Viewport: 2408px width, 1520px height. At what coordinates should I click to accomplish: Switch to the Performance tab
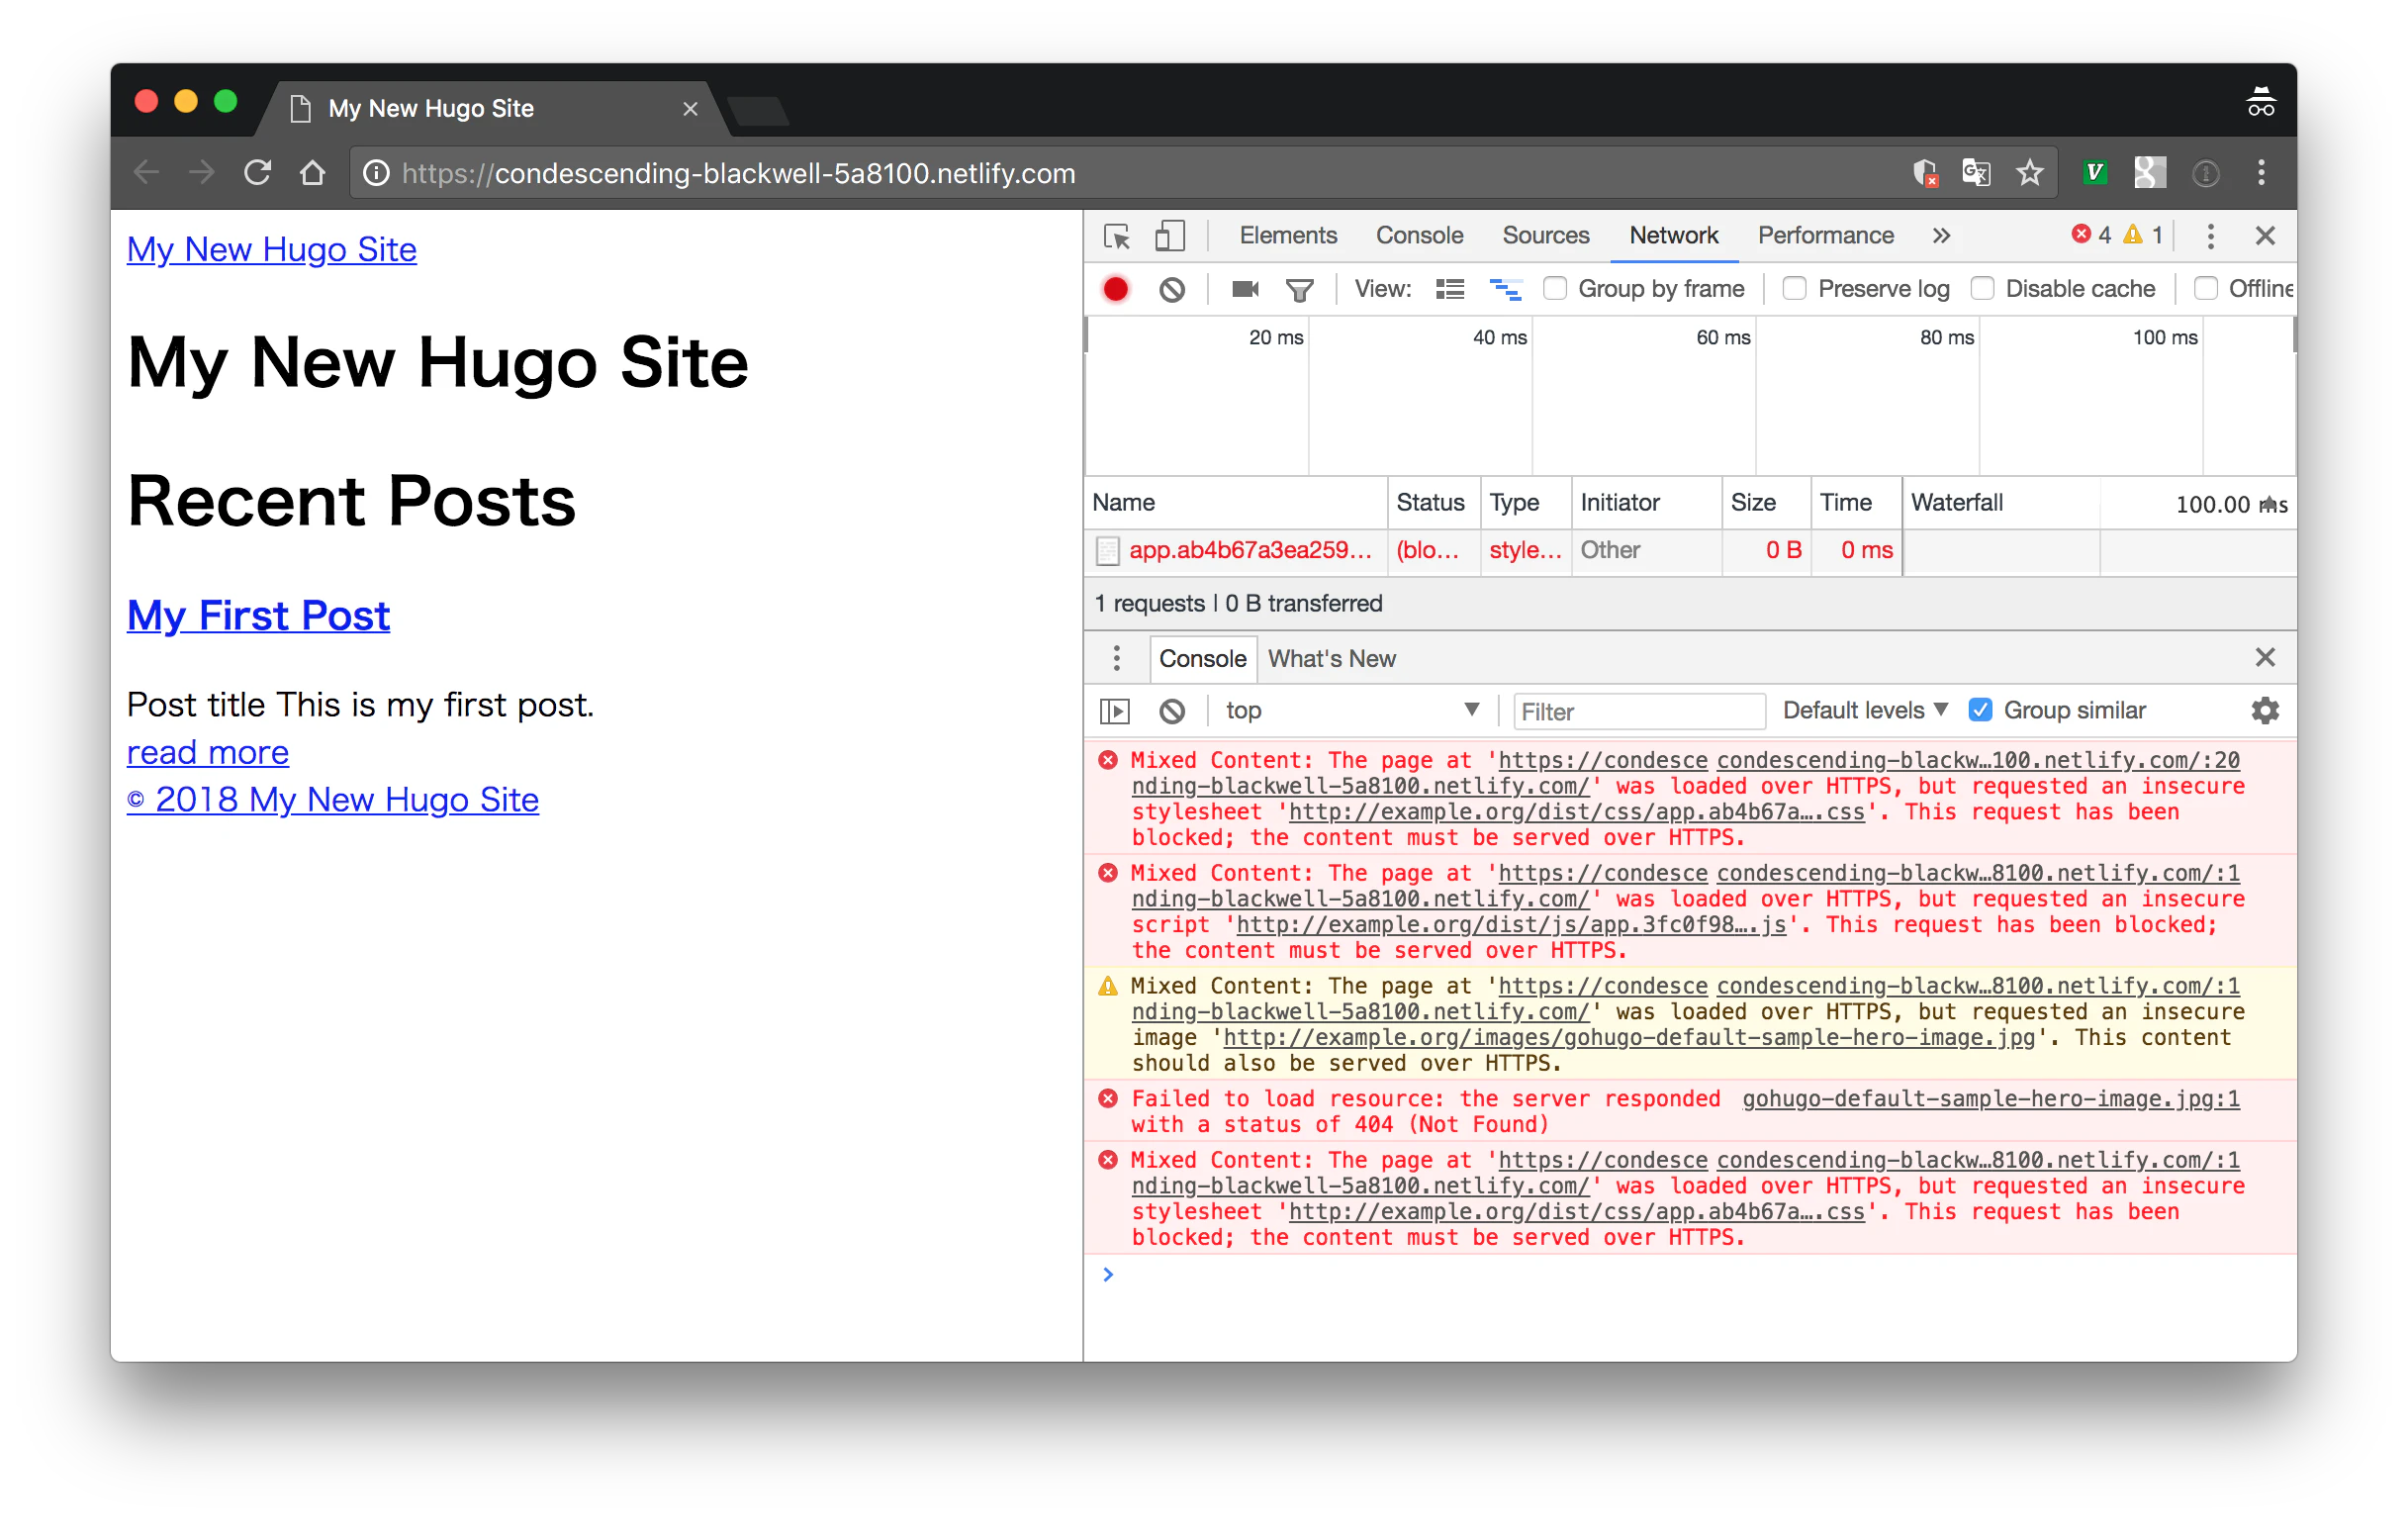(1826, 236)
